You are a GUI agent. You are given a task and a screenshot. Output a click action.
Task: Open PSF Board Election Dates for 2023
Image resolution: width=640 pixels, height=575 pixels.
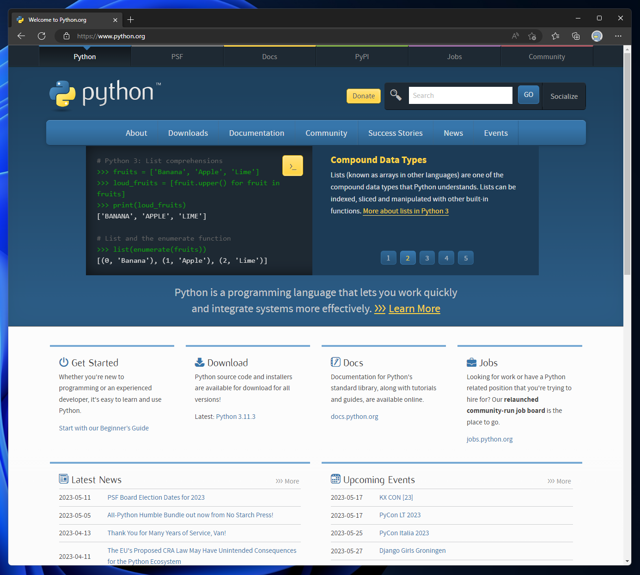pos(156,497)
